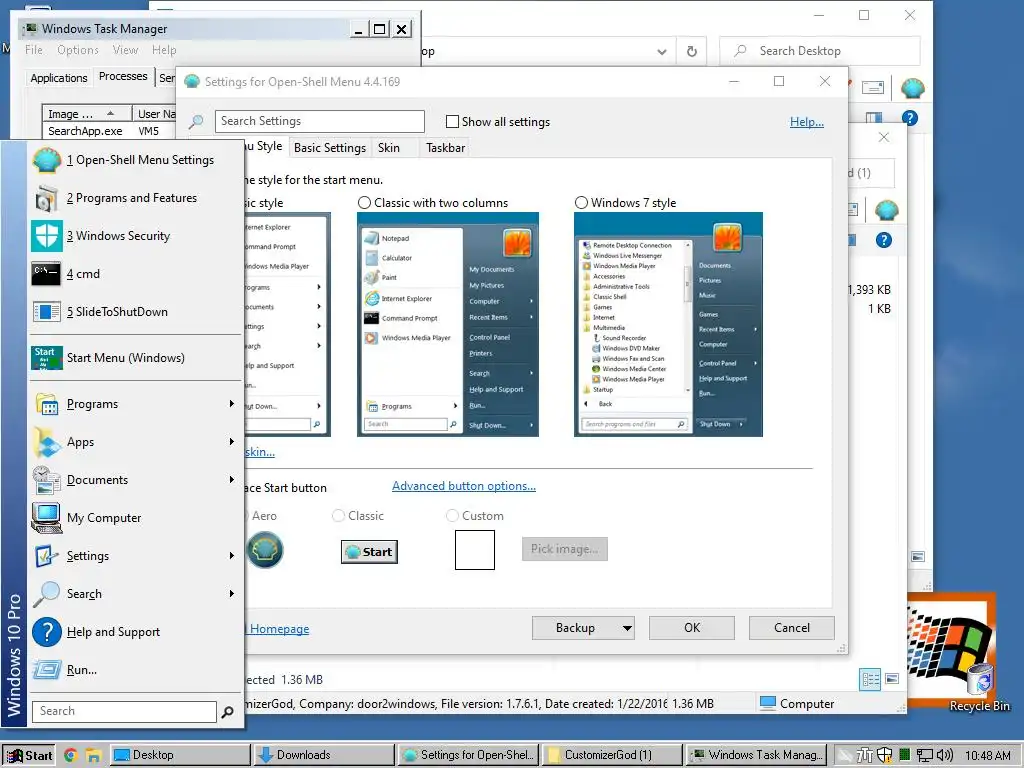The height and width of the screenshot is (768, 1024).
Task: Expand the Programs submenu in start menu
Action: click(232, 404)
